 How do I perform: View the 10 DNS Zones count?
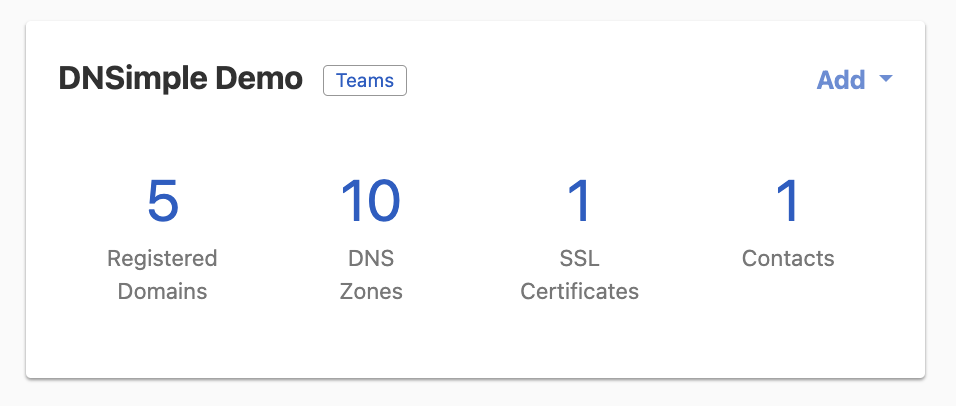pyautogui.click(x=371, y=201)
